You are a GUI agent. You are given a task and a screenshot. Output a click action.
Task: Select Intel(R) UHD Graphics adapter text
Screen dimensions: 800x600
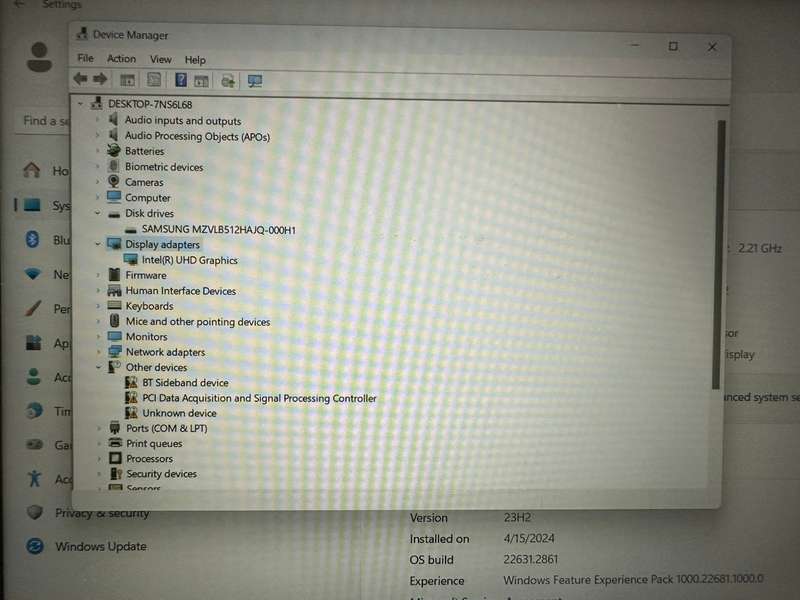click(189, 260)
